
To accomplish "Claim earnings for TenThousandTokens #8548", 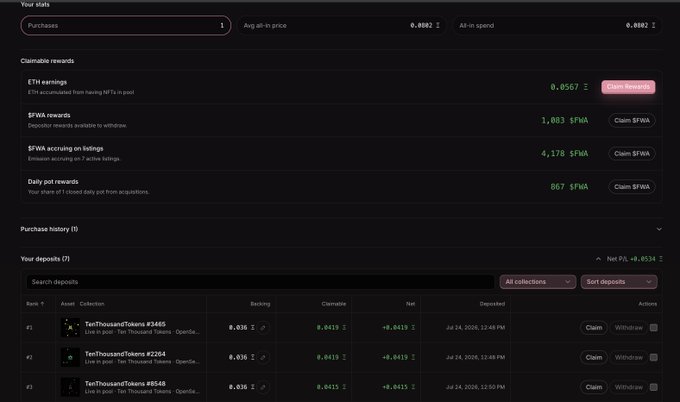I will pos(594,387).
